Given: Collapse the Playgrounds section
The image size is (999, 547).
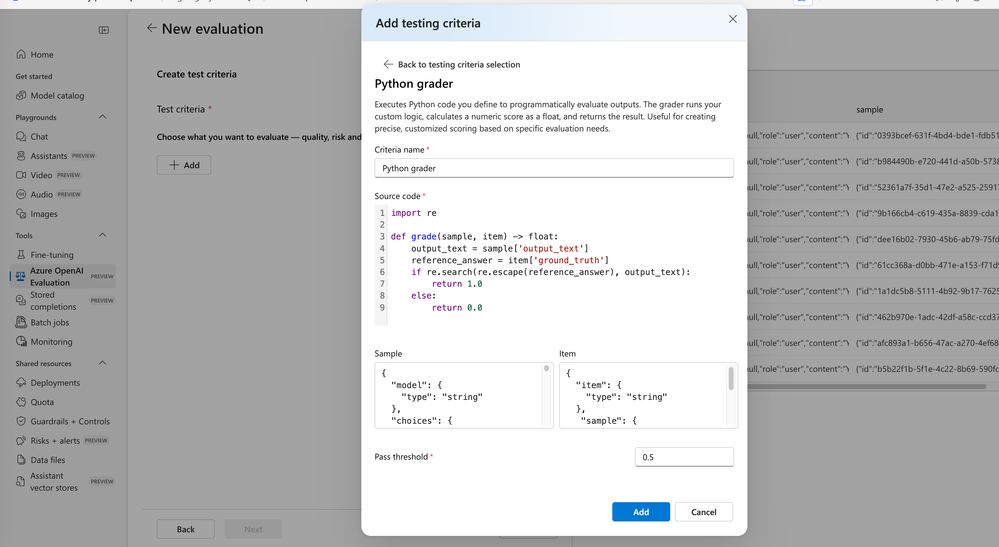Looking at the screenshot, I should [103, 117].
